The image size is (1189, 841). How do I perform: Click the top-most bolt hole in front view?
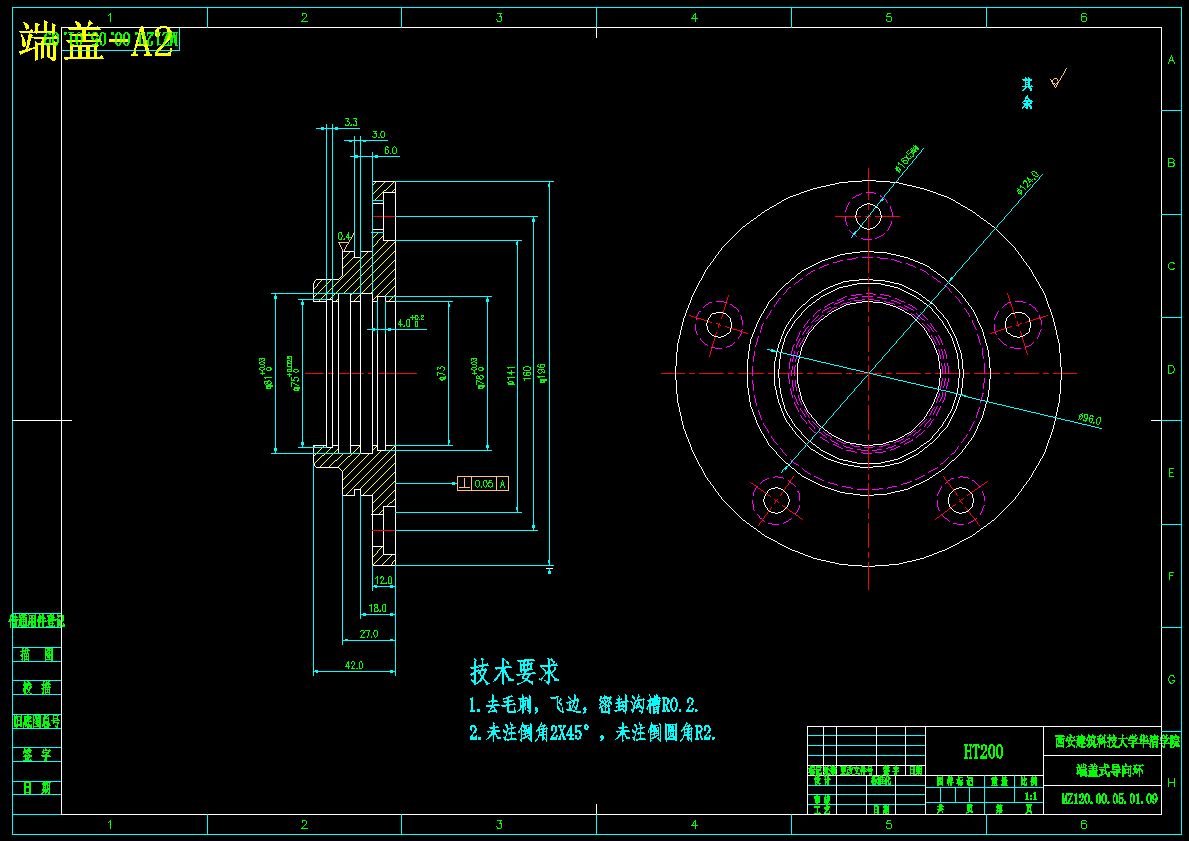868,215
